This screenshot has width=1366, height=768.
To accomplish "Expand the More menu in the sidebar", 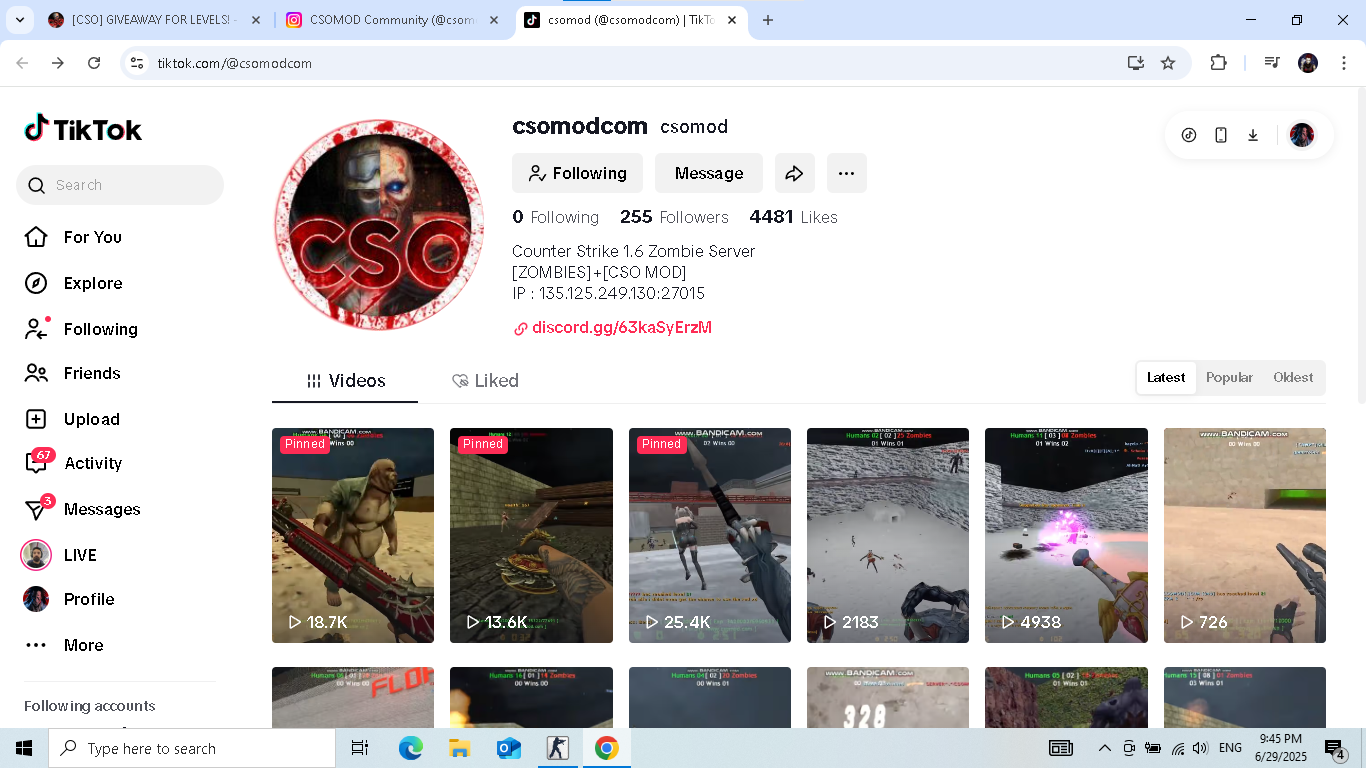I will (x=83, y=645).
